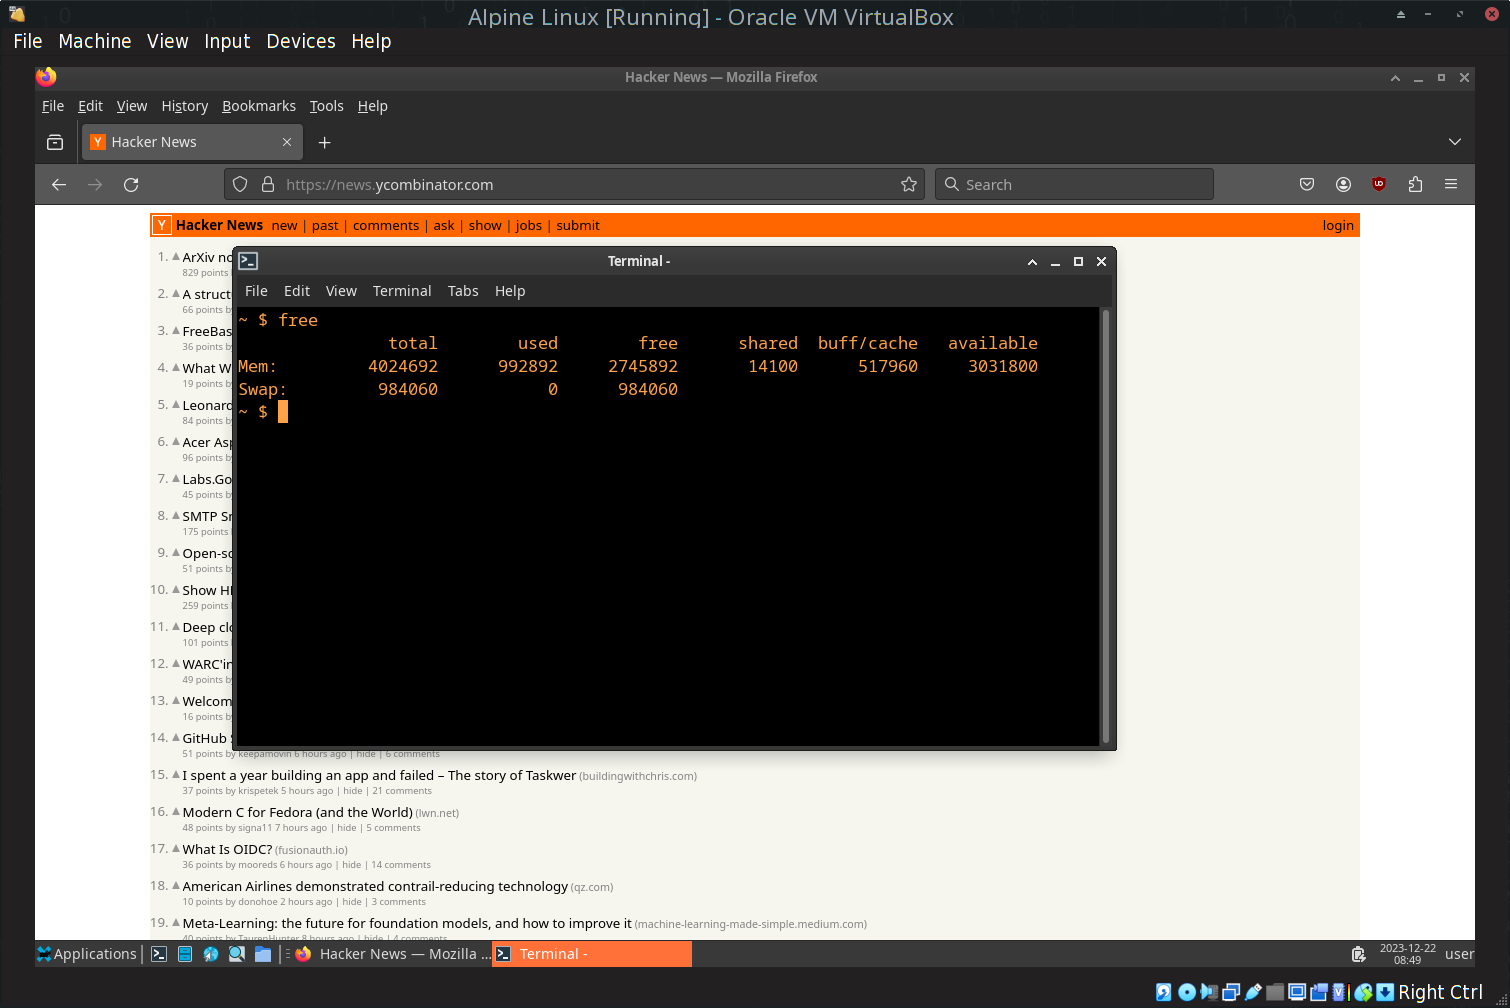Screen dimensions: 1510x1008
Task: Click the Hacker News login link
Action: 1338,225
